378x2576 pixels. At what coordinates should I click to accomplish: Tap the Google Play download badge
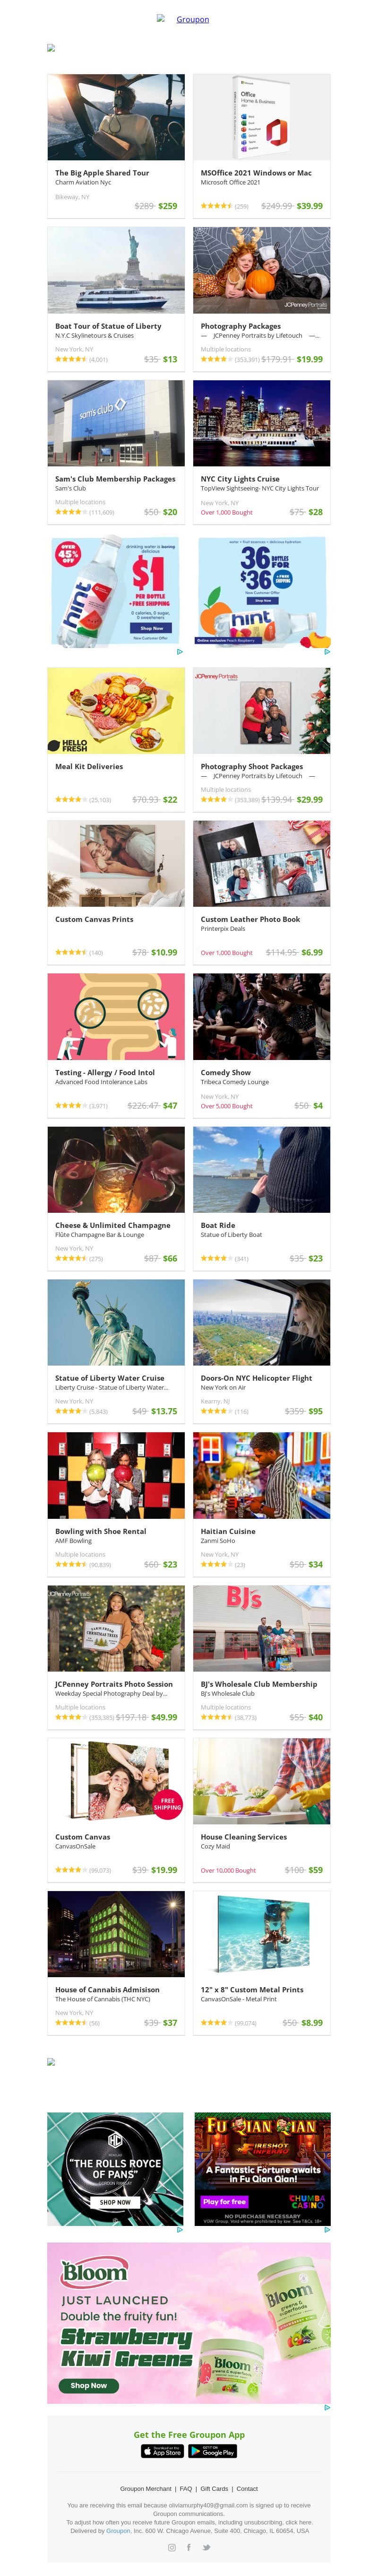point(213,2451)
